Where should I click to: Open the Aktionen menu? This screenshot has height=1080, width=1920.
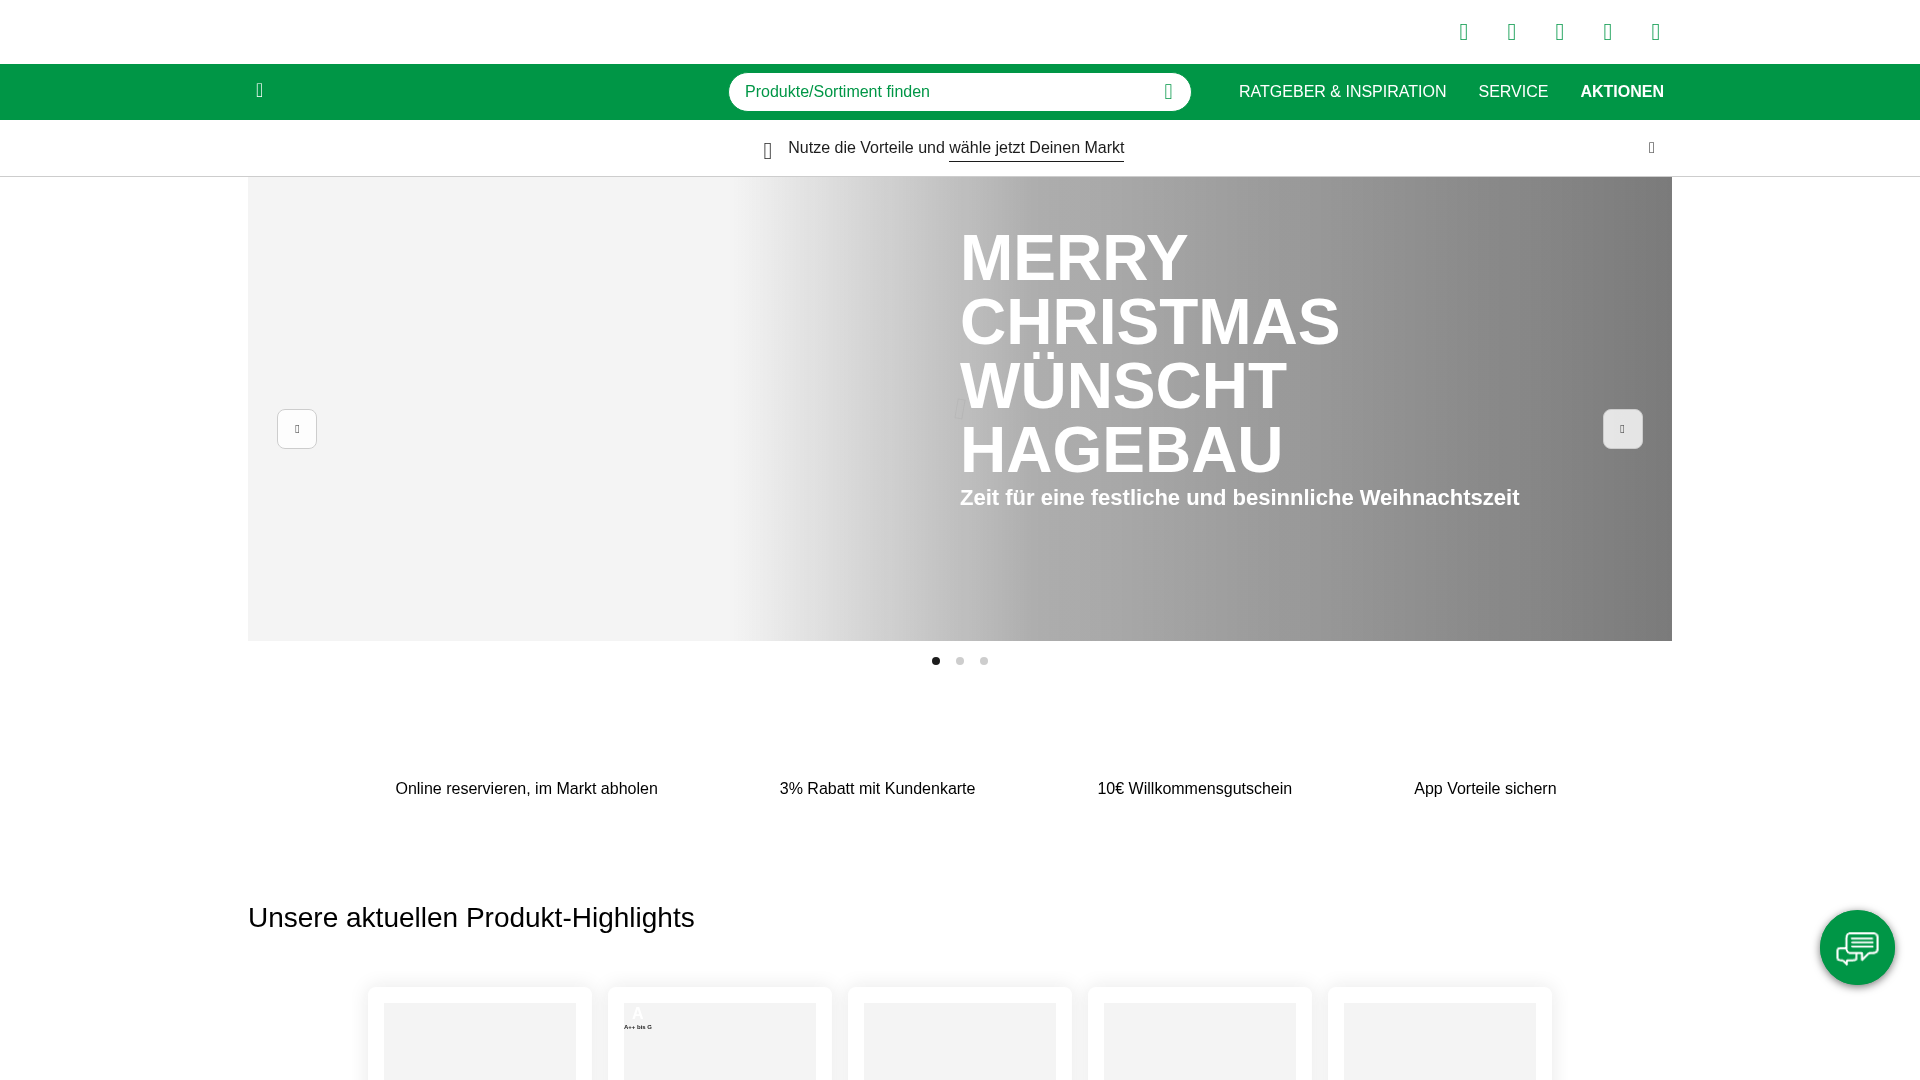pos(1622,92)
